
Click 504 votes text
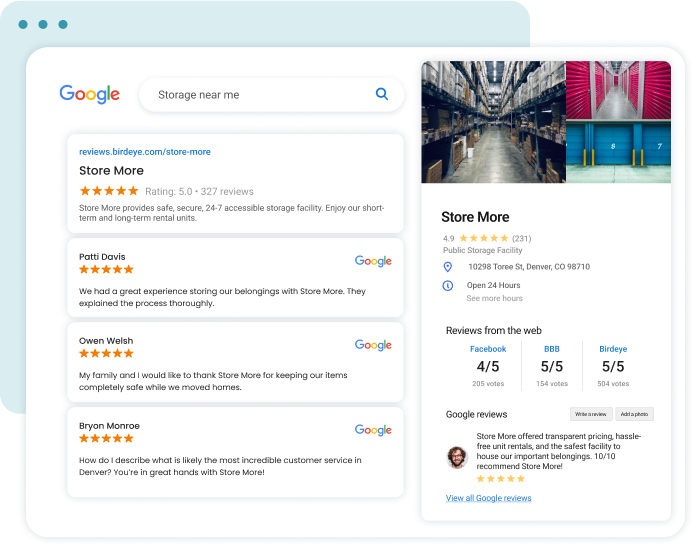613,384
